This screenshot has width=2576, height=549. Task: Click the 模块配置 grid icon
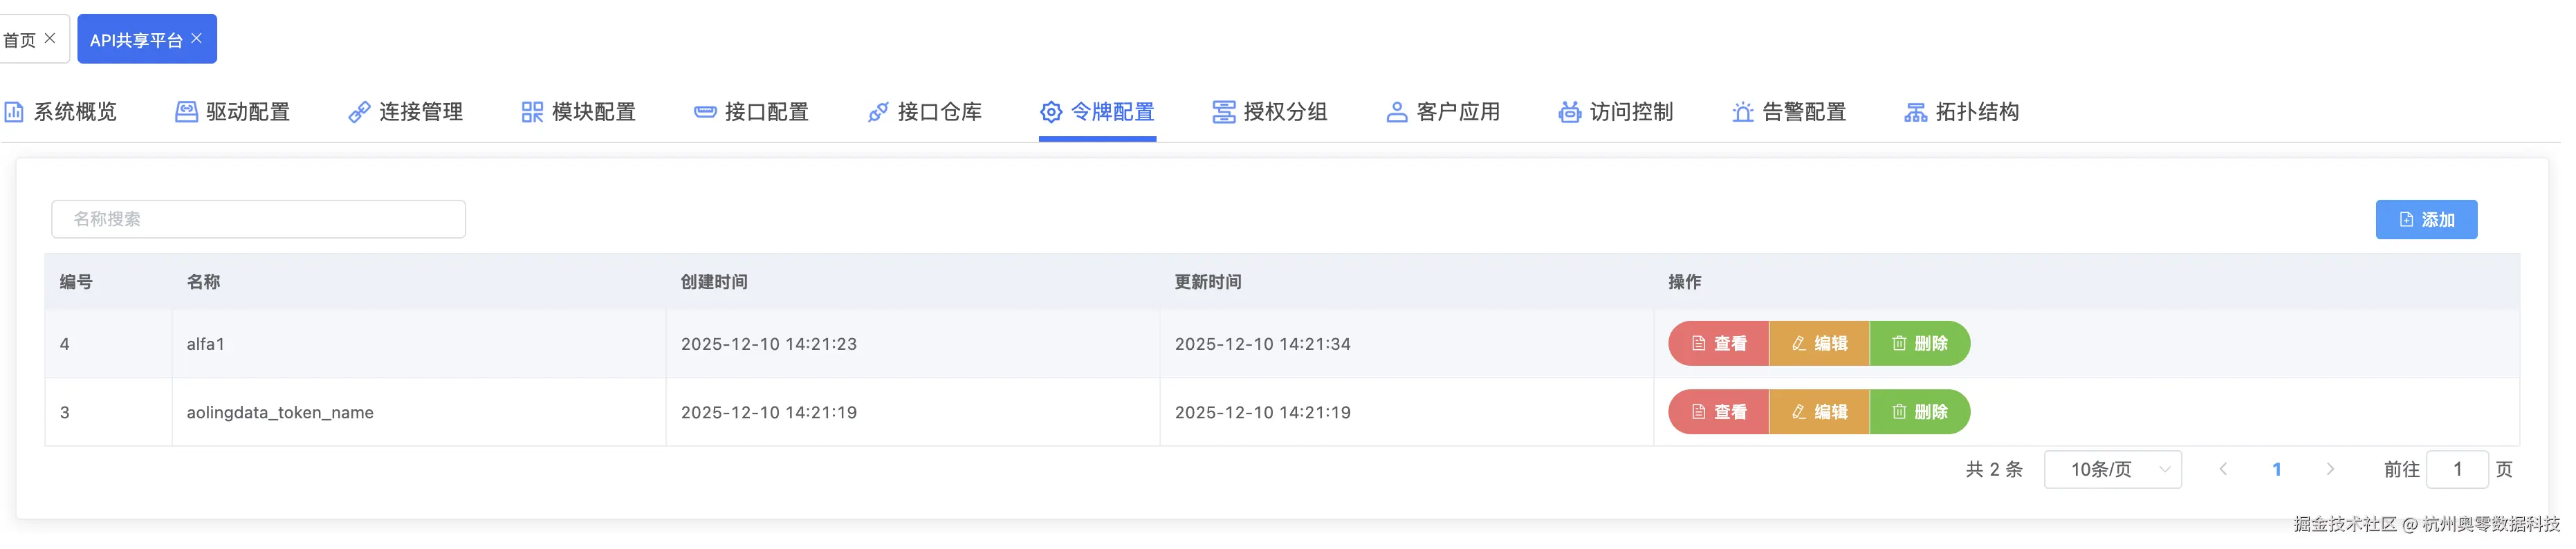point(532,112)
